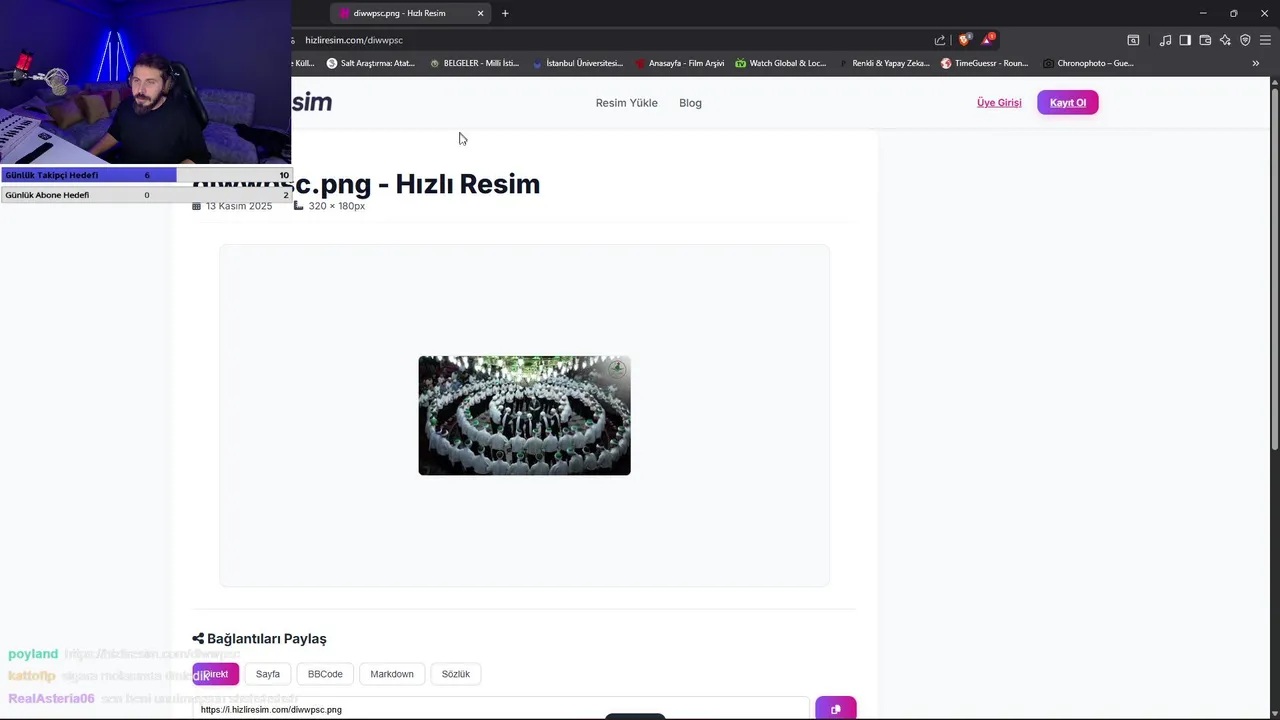Screen dimensions: 1280x720
Task: Open TimeGuessr bookmark
Action: [985, 63]
